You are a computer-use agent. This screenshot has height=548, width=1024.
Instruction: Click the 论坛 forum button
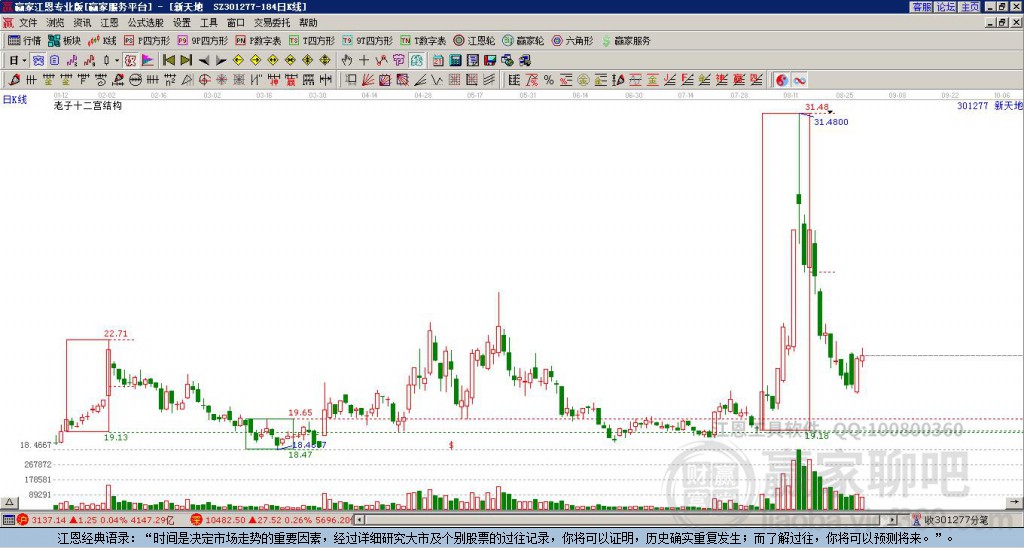click(x=945, y=7)
